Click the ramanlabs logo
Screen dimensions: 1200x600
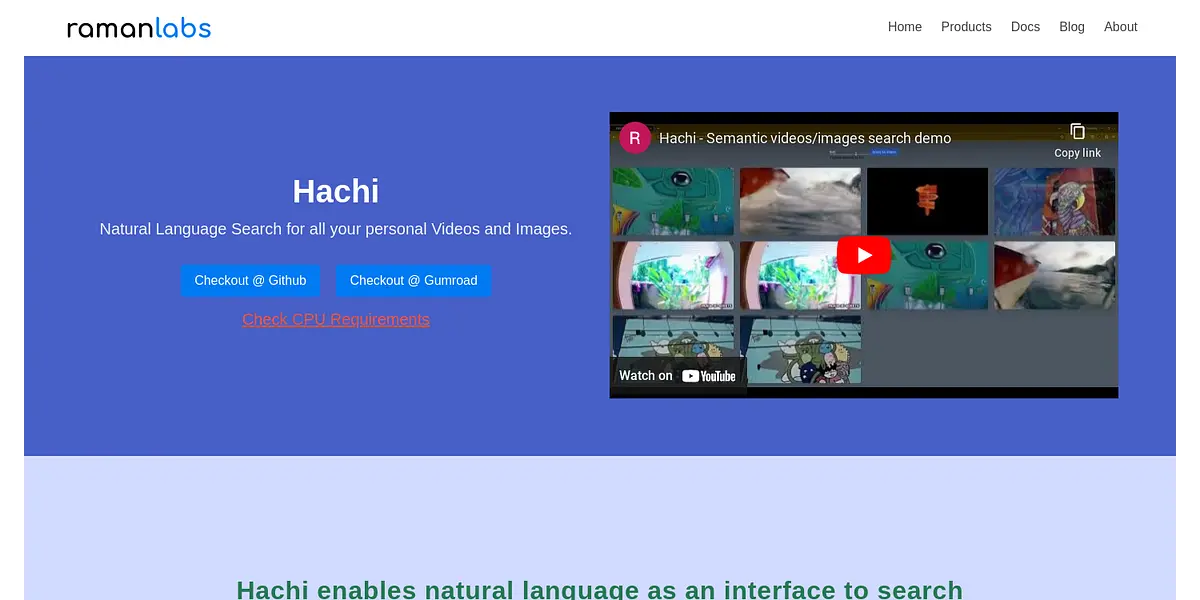pyautogui.click(x=139, y=28)
